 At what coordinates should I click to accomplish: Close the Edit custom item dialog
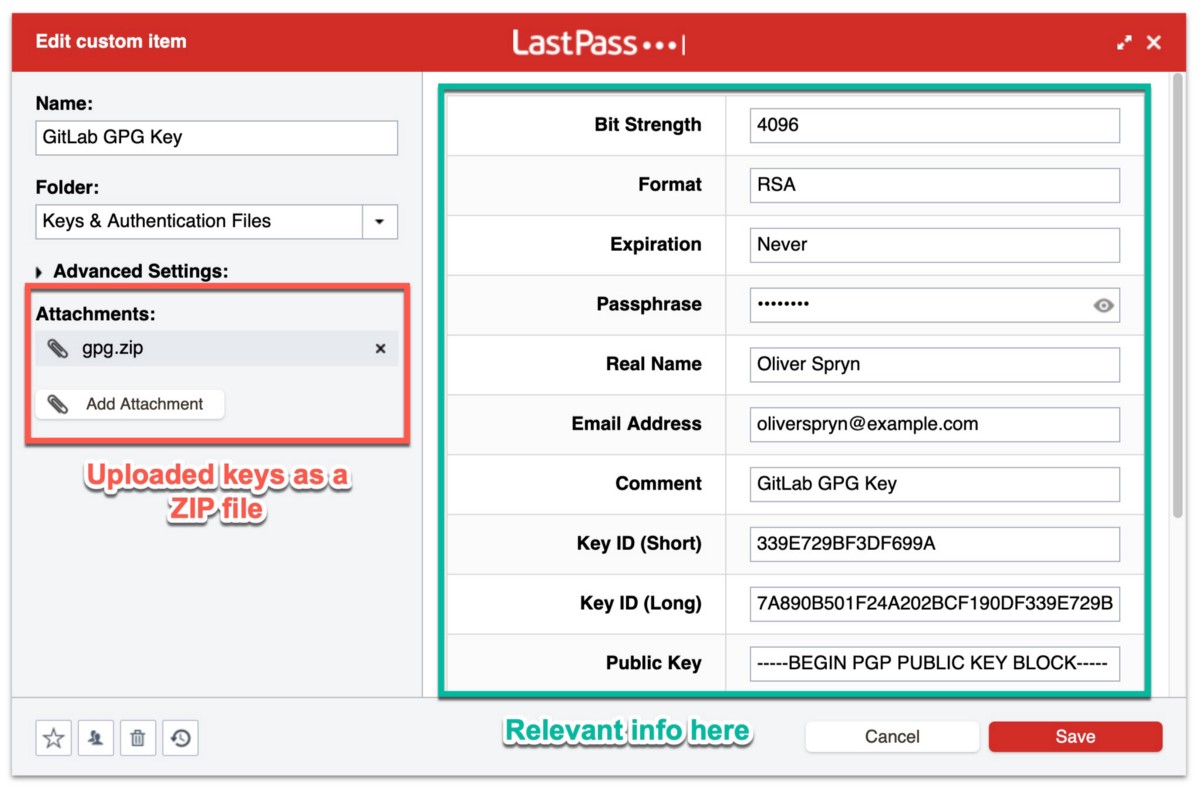(x=1154, y=42)
